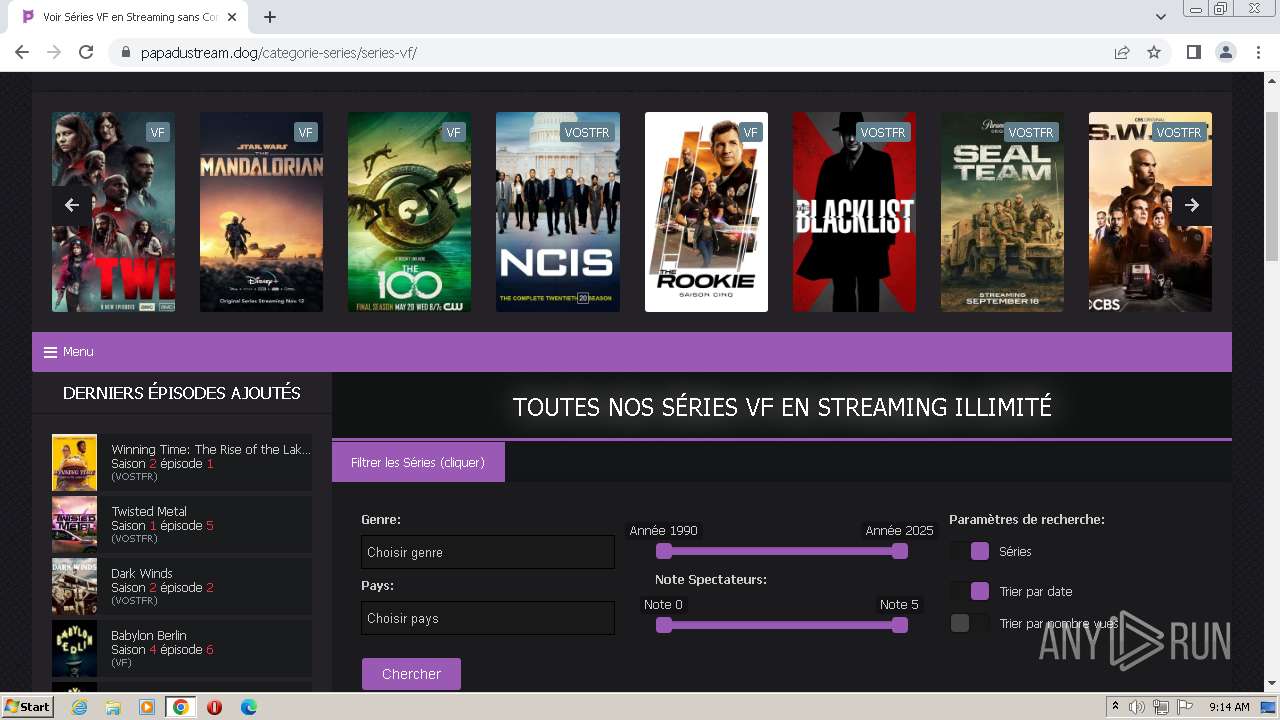The image size is (1280, 720).
Task: Open Babylon Berlin Saison 4 épisode 6
Action: [182, 648]
